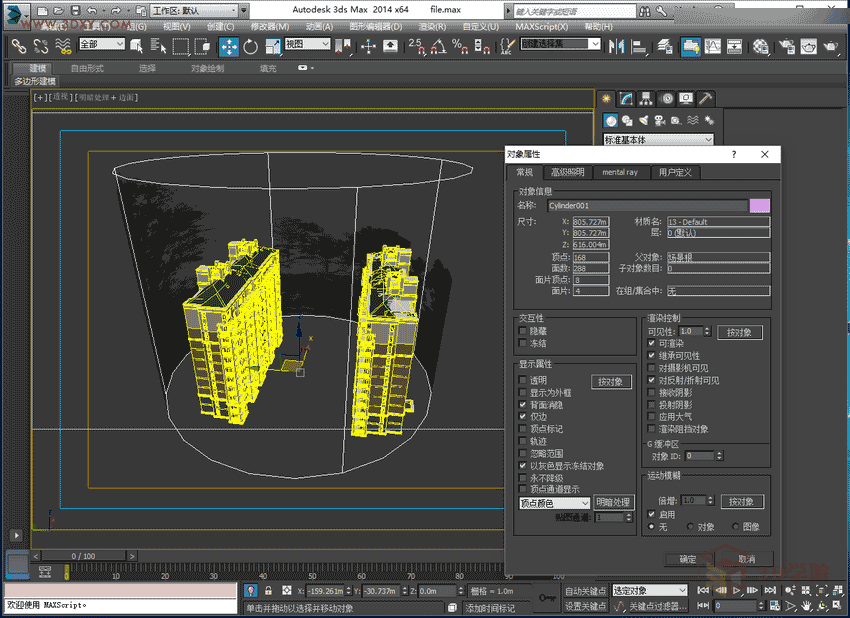Viewport: 850px width, 618px height.
Task: Uncheck the 可渲染 checkbox
Action: pyautogui.click(x=652, y=343)
